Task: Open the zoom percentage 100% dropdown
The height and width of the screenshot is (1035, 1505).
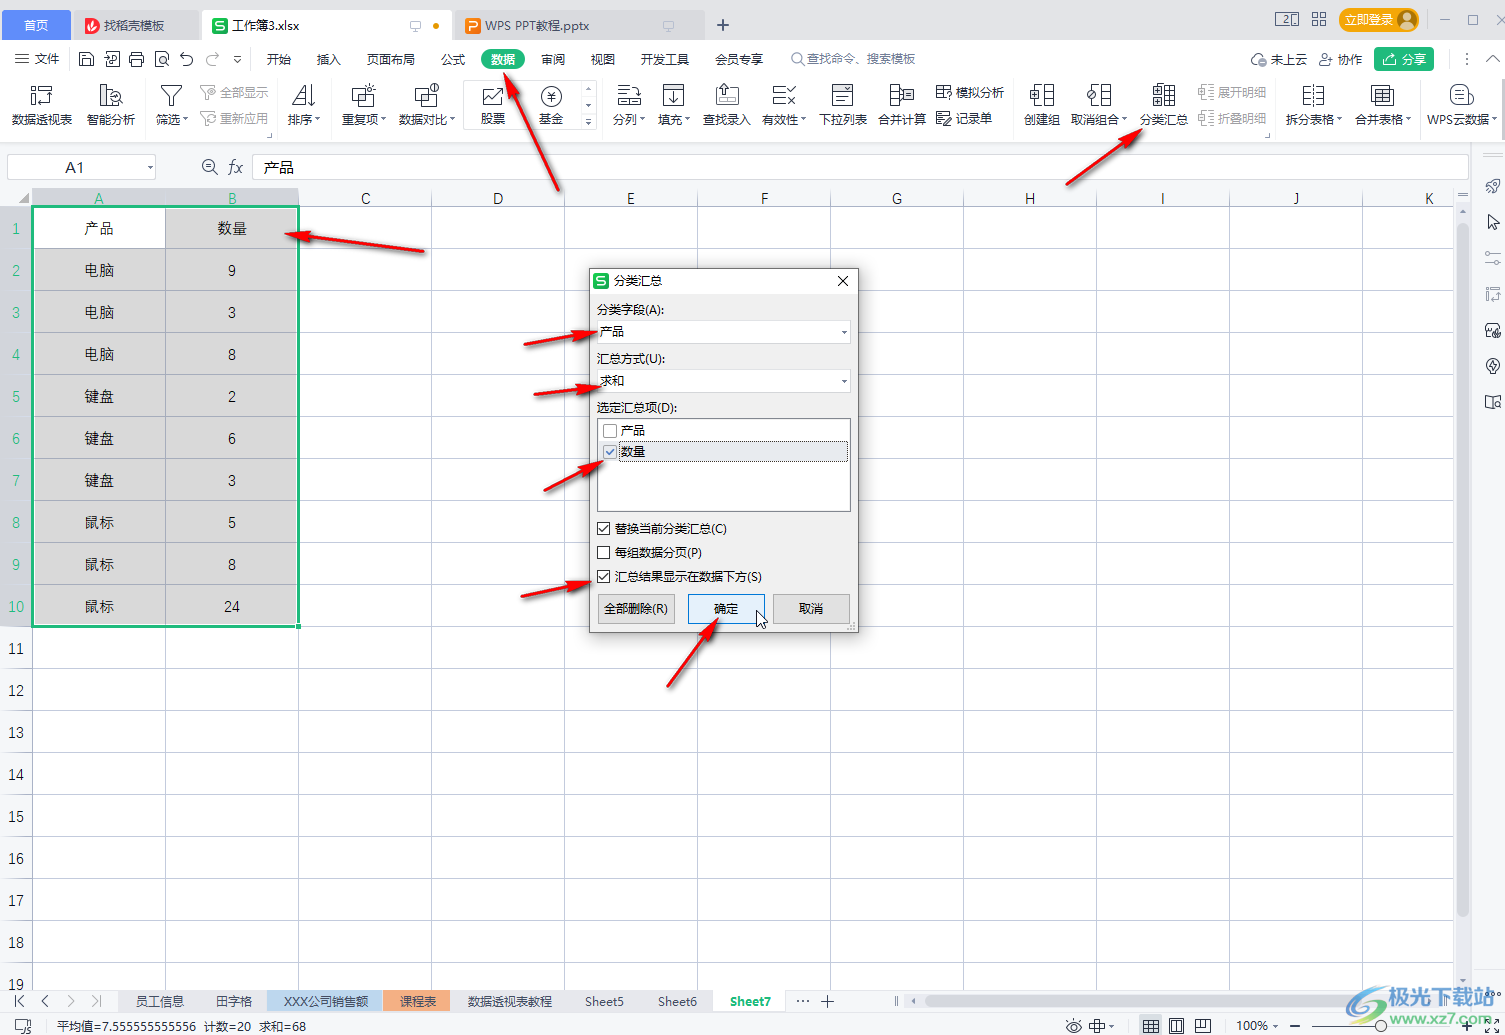Action: (x=1257, y=1025)
